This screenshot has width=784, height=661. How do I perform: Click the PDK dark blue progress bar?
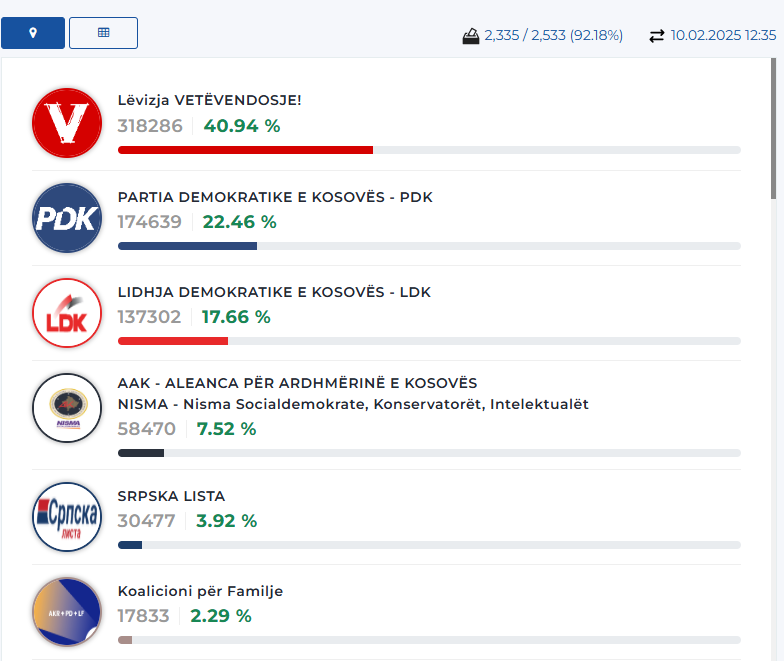187,245
